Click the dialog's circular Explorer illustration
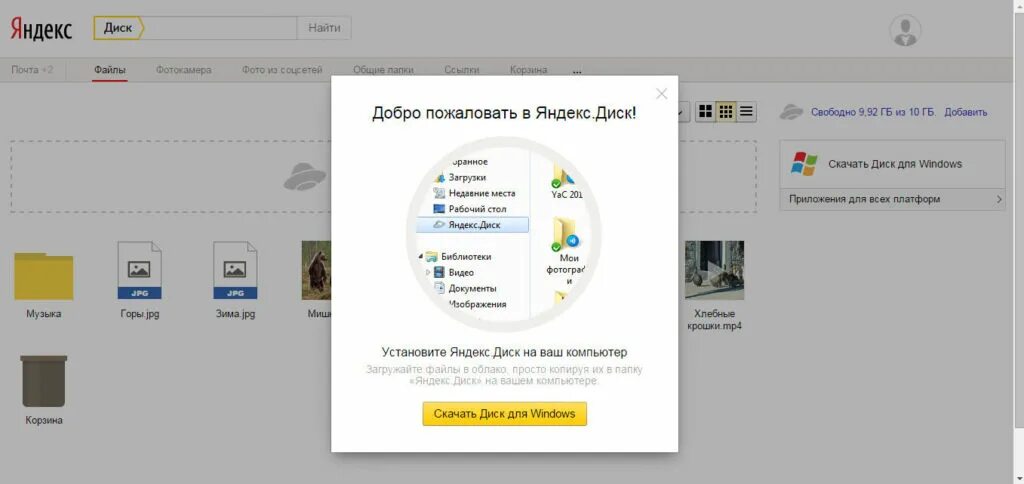 point(504,234)
